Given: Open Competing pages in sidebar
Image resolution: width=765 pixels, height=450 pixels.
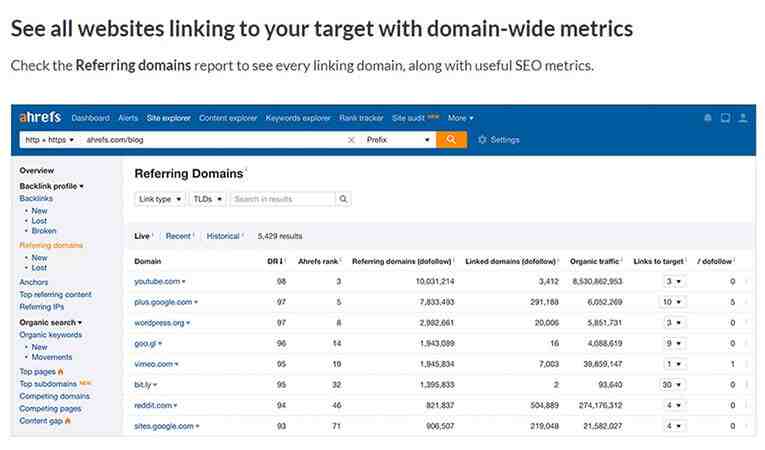Looking at the screenshot, I should tap(50, 409).
